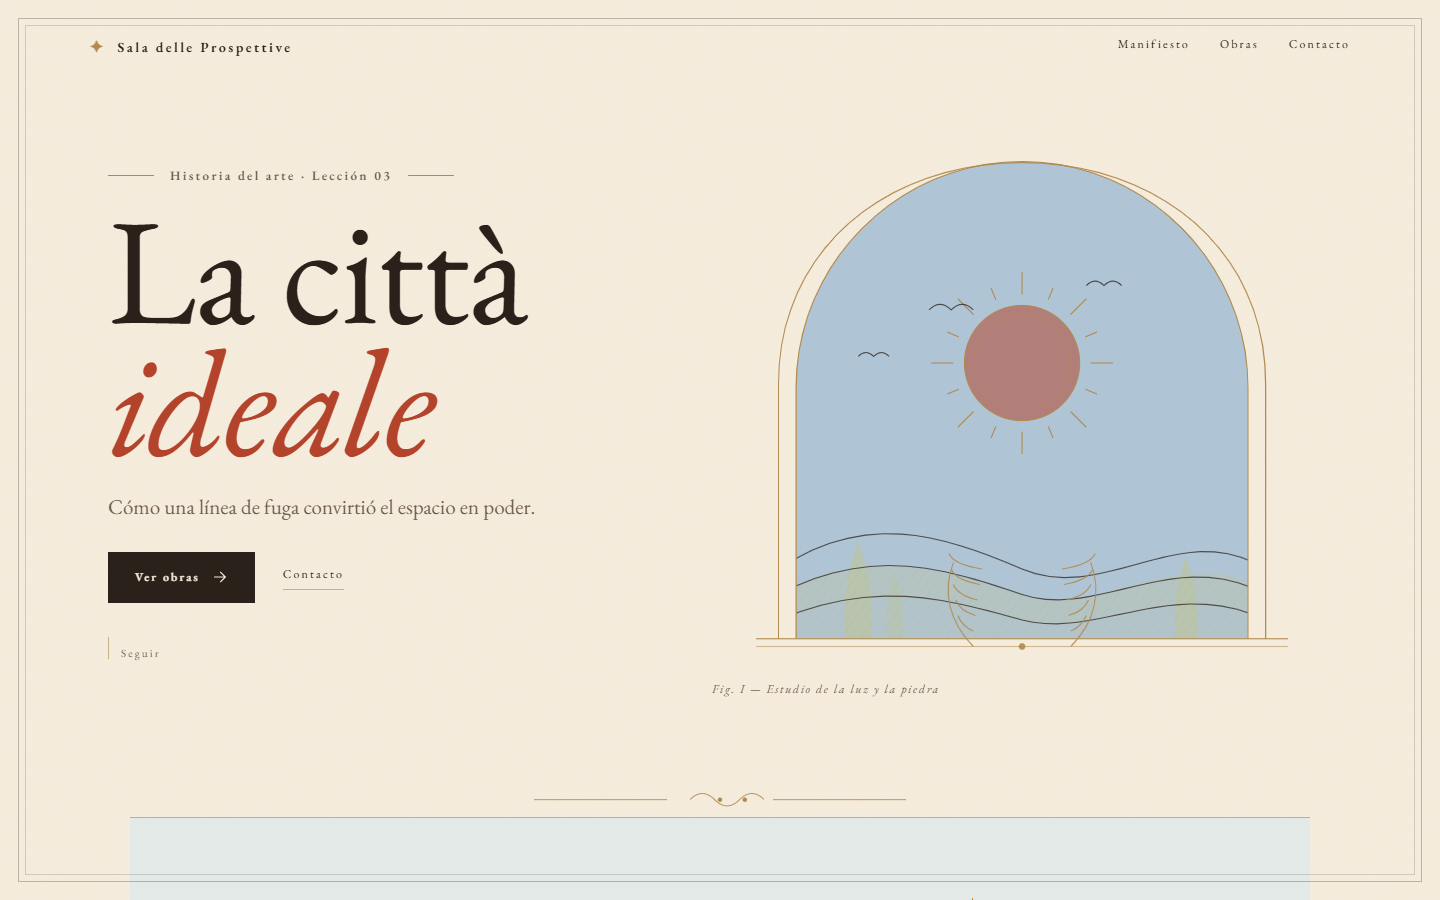The image size is (1440, 900).
Task: Click the red italic word 'ideale'
Action: pos(274,405)
